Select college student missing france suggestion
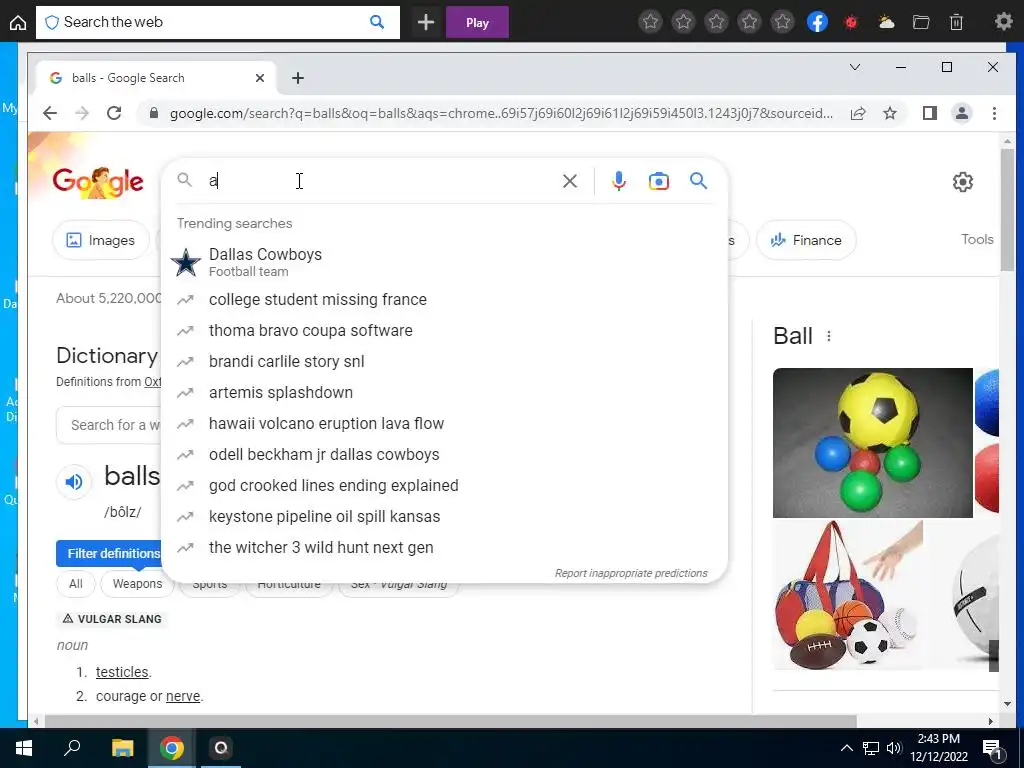Screen dimensions: 1024x768 444,299
